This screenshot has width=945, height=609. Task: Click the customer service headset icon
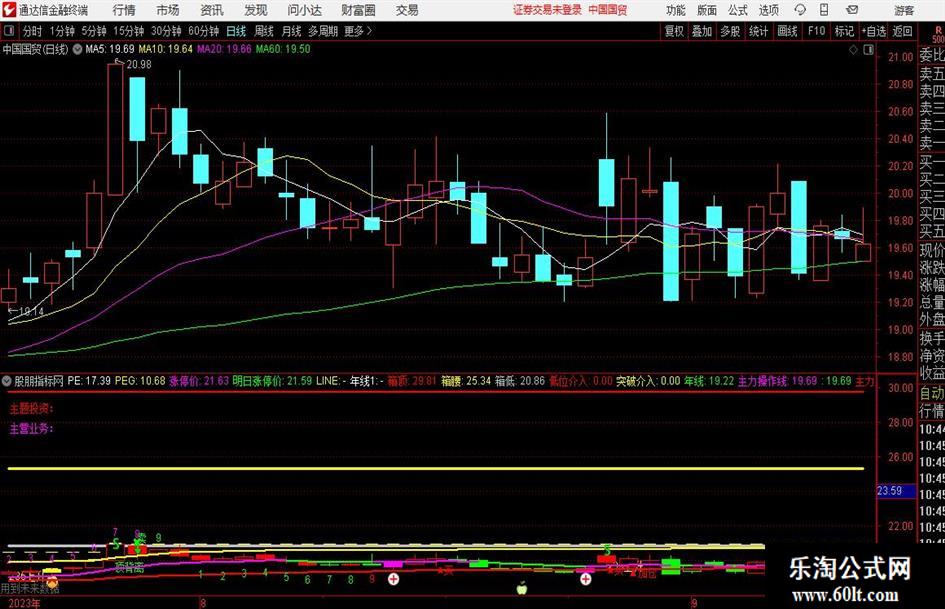click(800, 10)
